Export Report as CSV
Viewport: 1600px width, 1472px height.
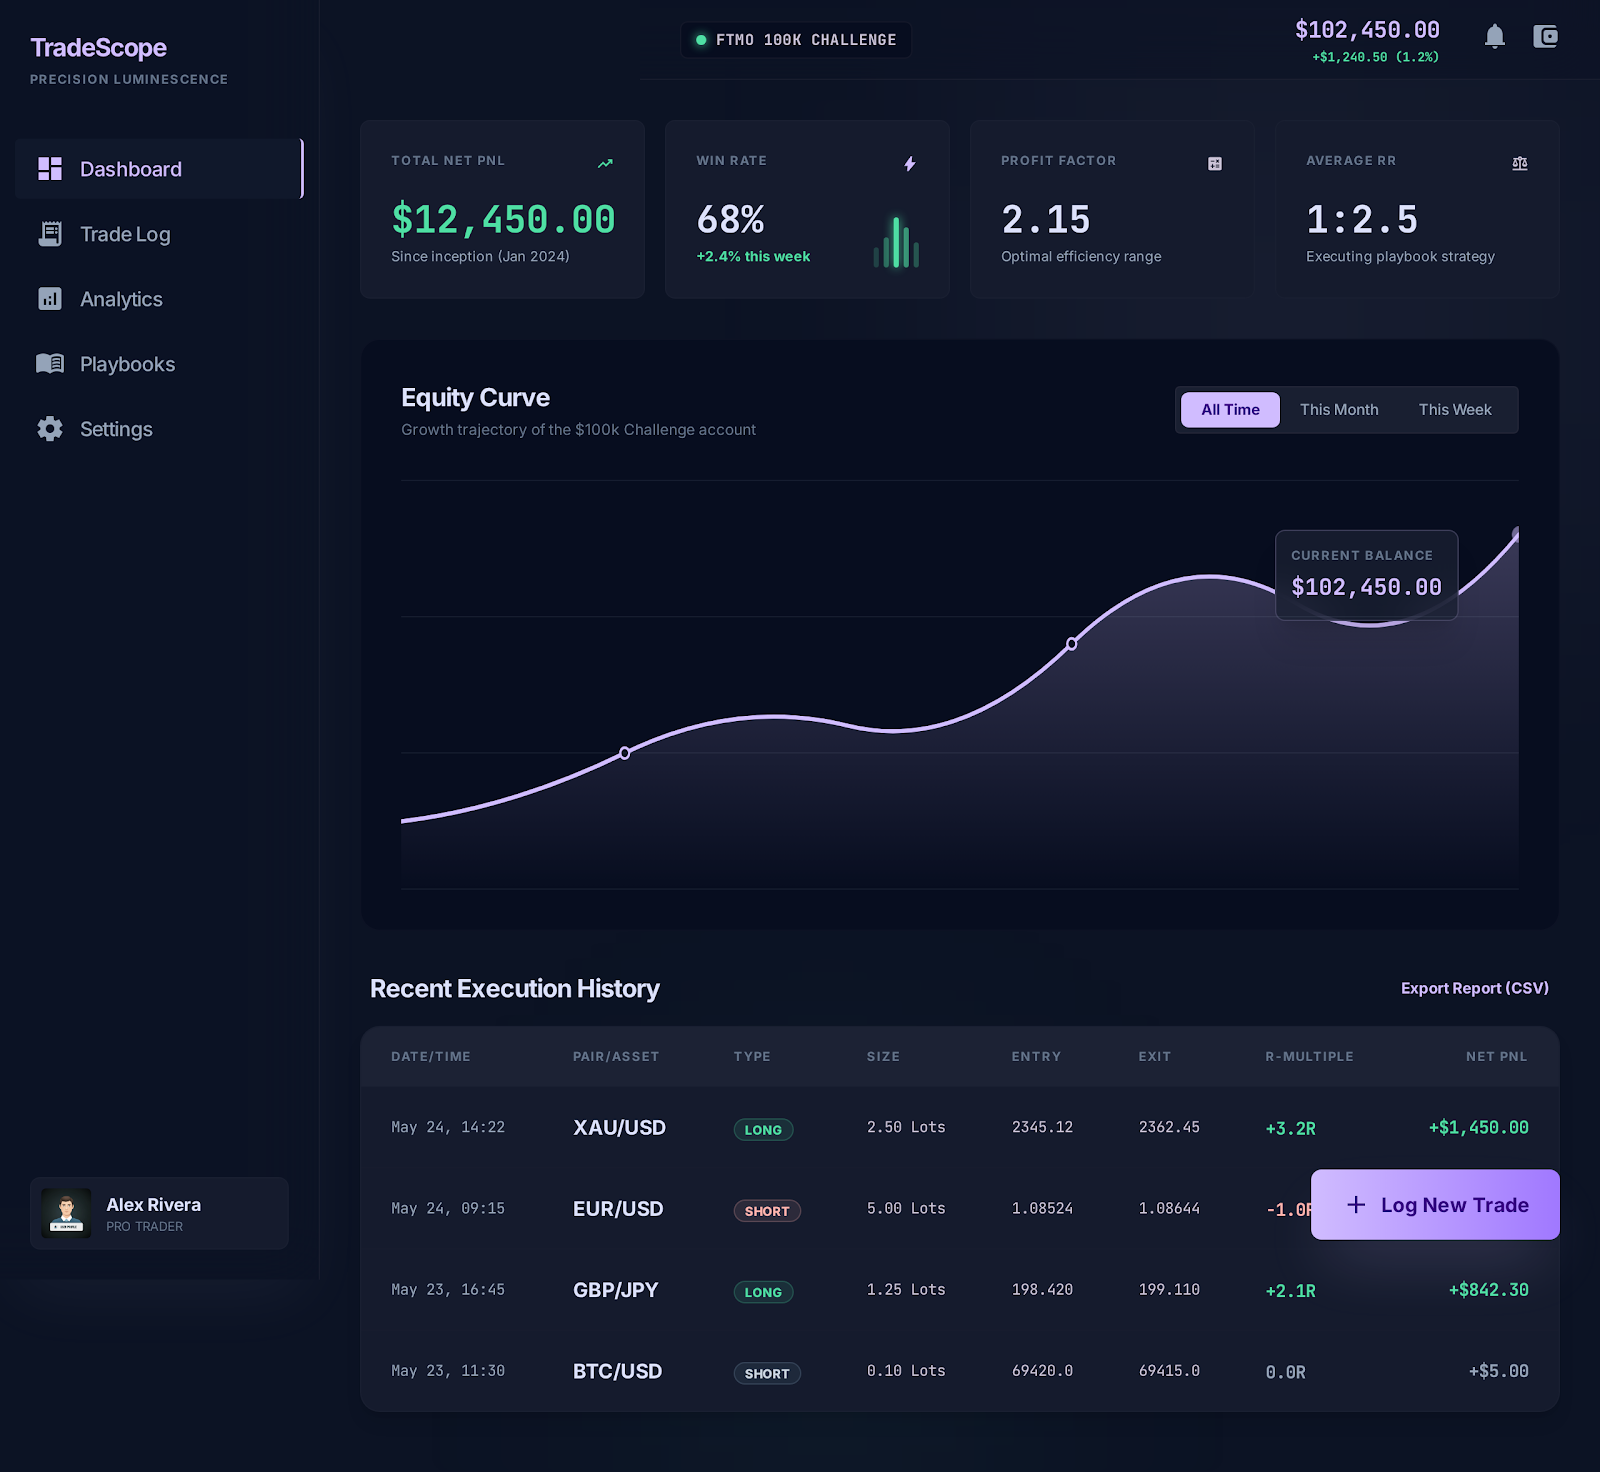[x=1474, y=988]
